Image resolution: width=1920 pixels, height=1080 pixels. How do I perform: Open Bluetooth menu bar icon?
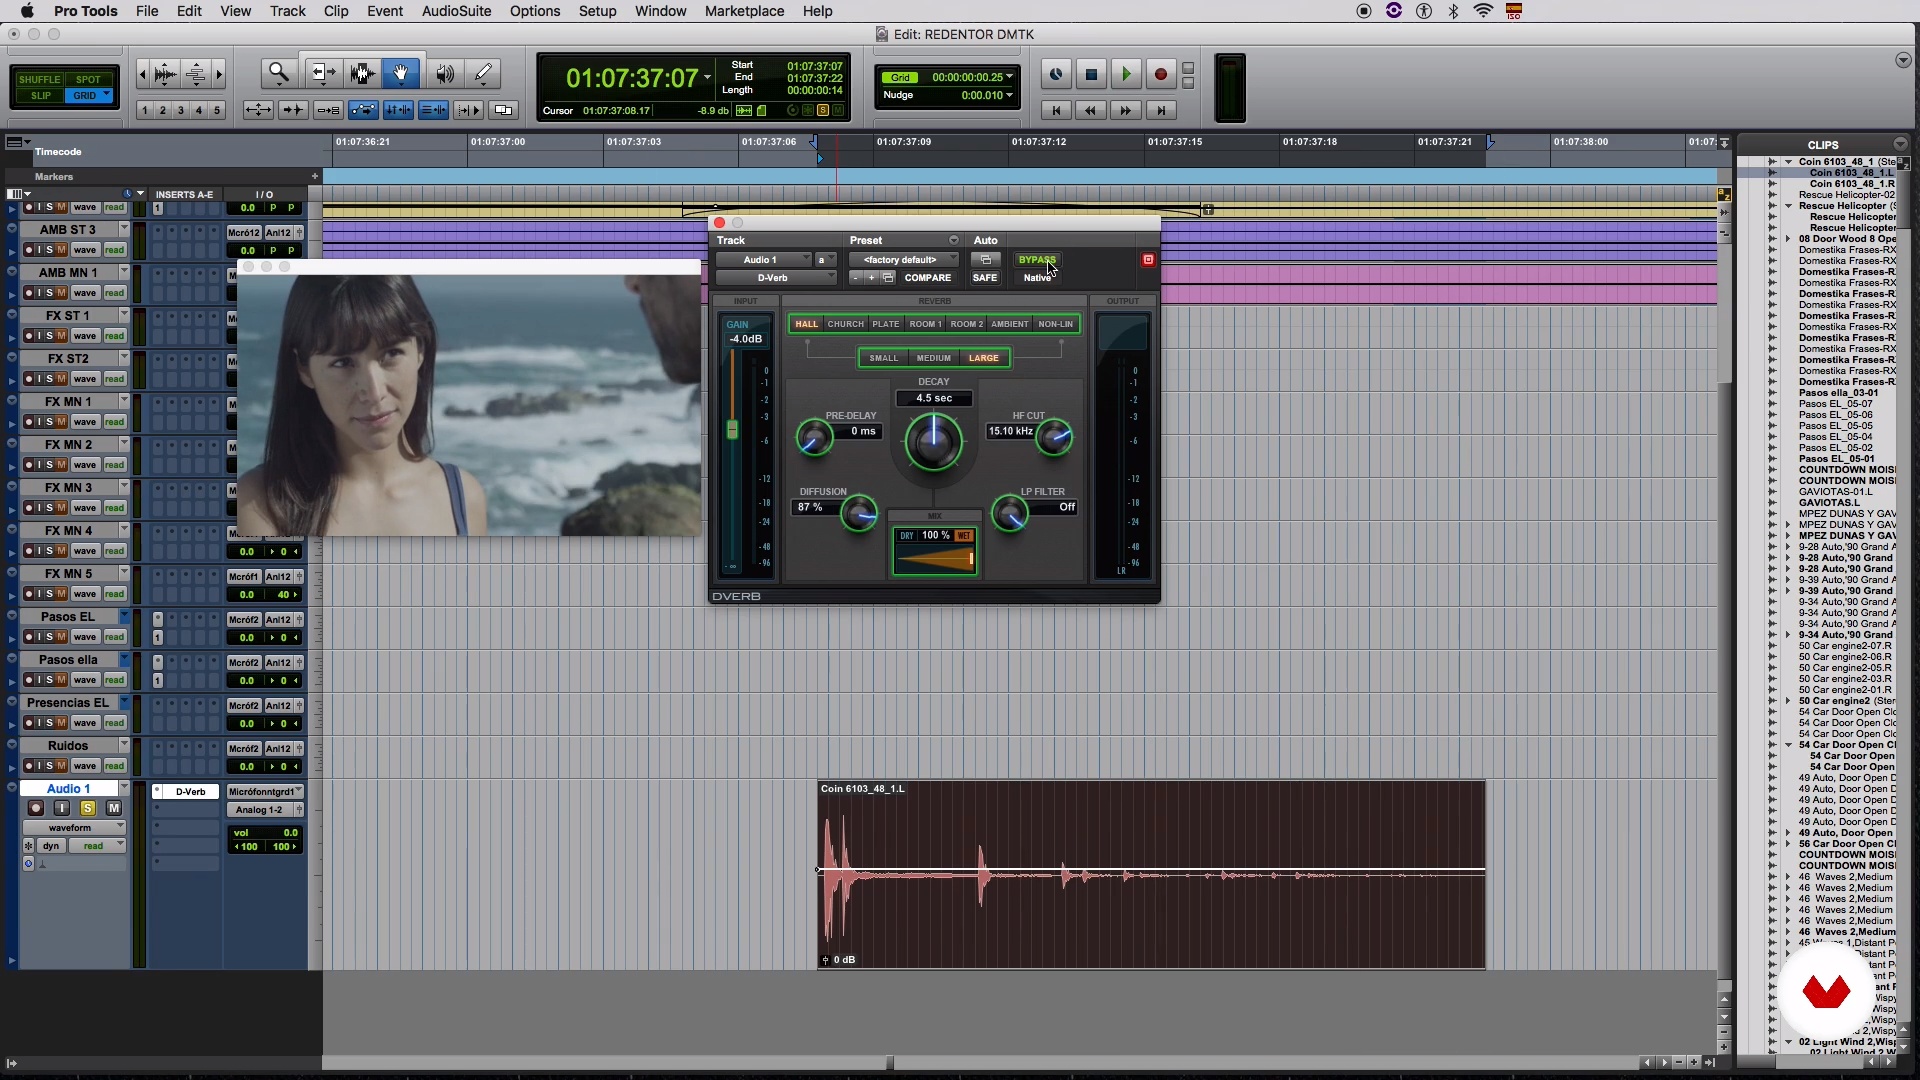coord(1454,11)
